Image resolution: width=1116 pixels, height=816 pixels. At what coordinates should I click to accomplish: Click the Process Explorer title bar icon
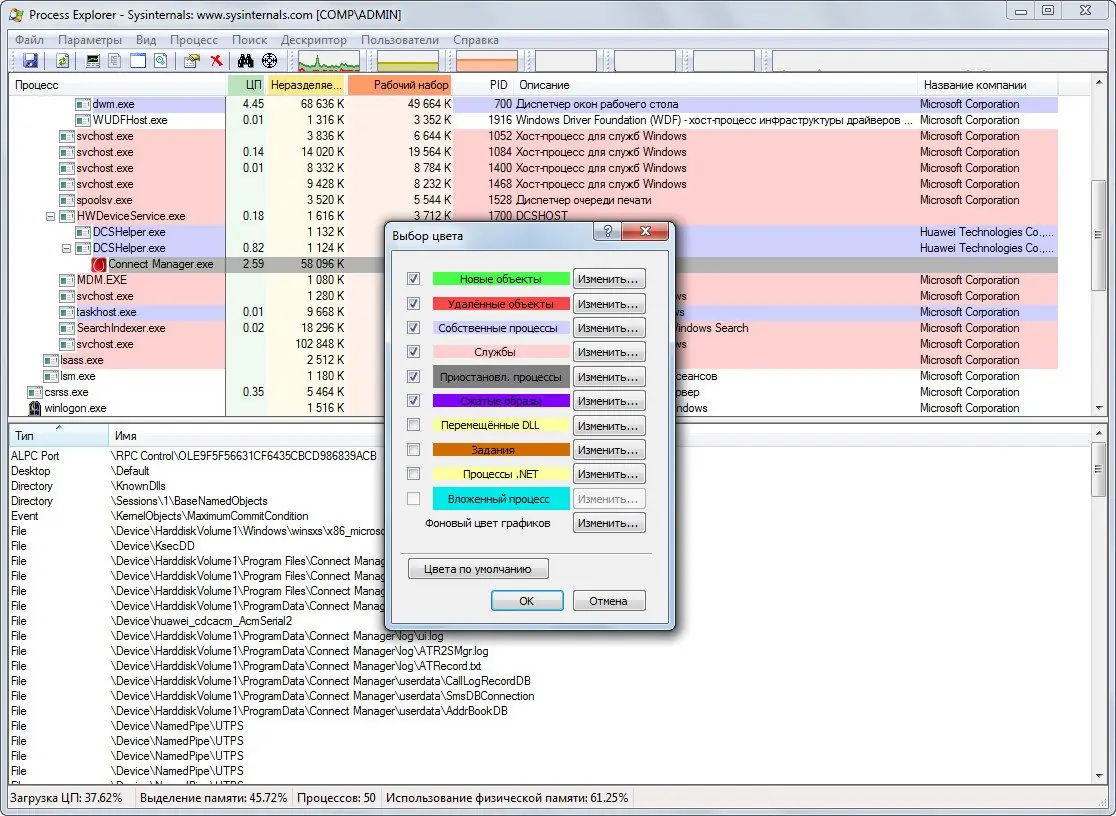16,14
